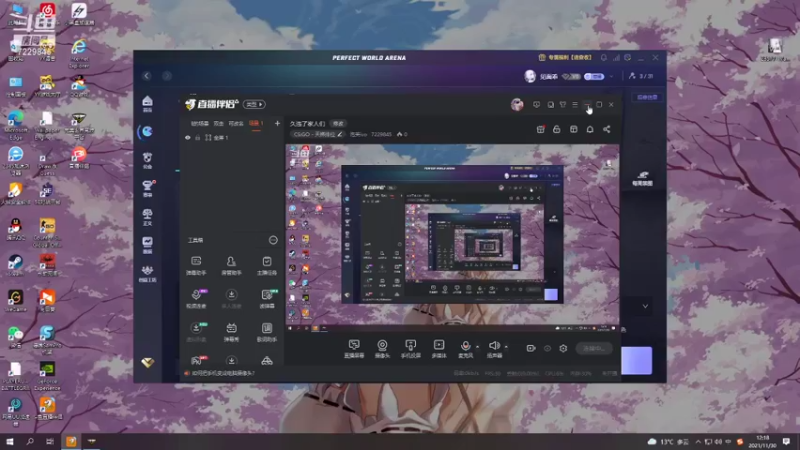Go back with Perfect World Arena's back arrow
This screenshot has width=800, height=450.
[x=147, y=76]
